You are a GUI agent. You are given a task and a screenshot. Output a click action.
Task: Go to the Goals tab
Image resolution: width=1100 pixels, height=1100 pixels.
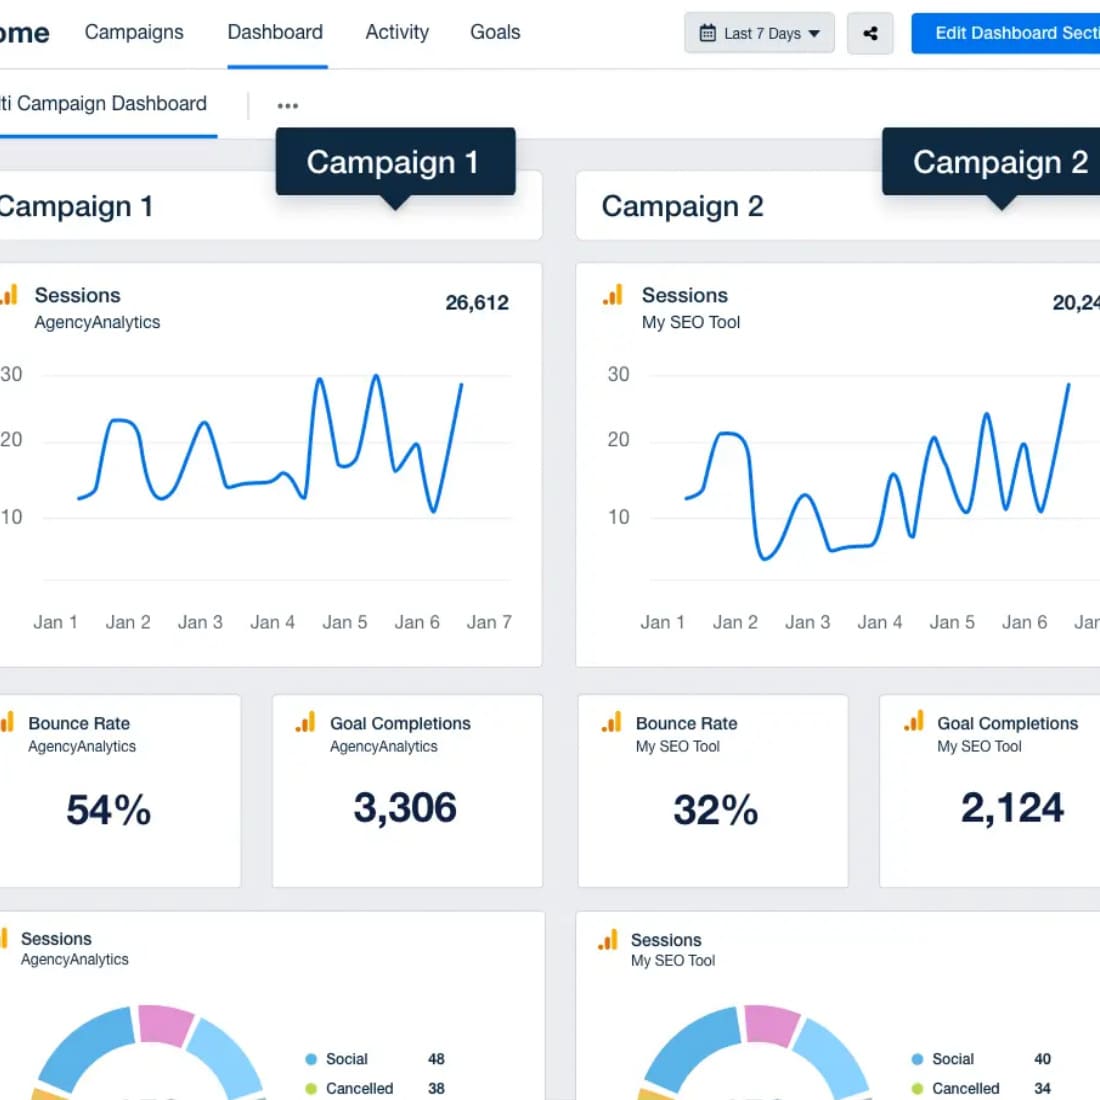tap(495, 32)
